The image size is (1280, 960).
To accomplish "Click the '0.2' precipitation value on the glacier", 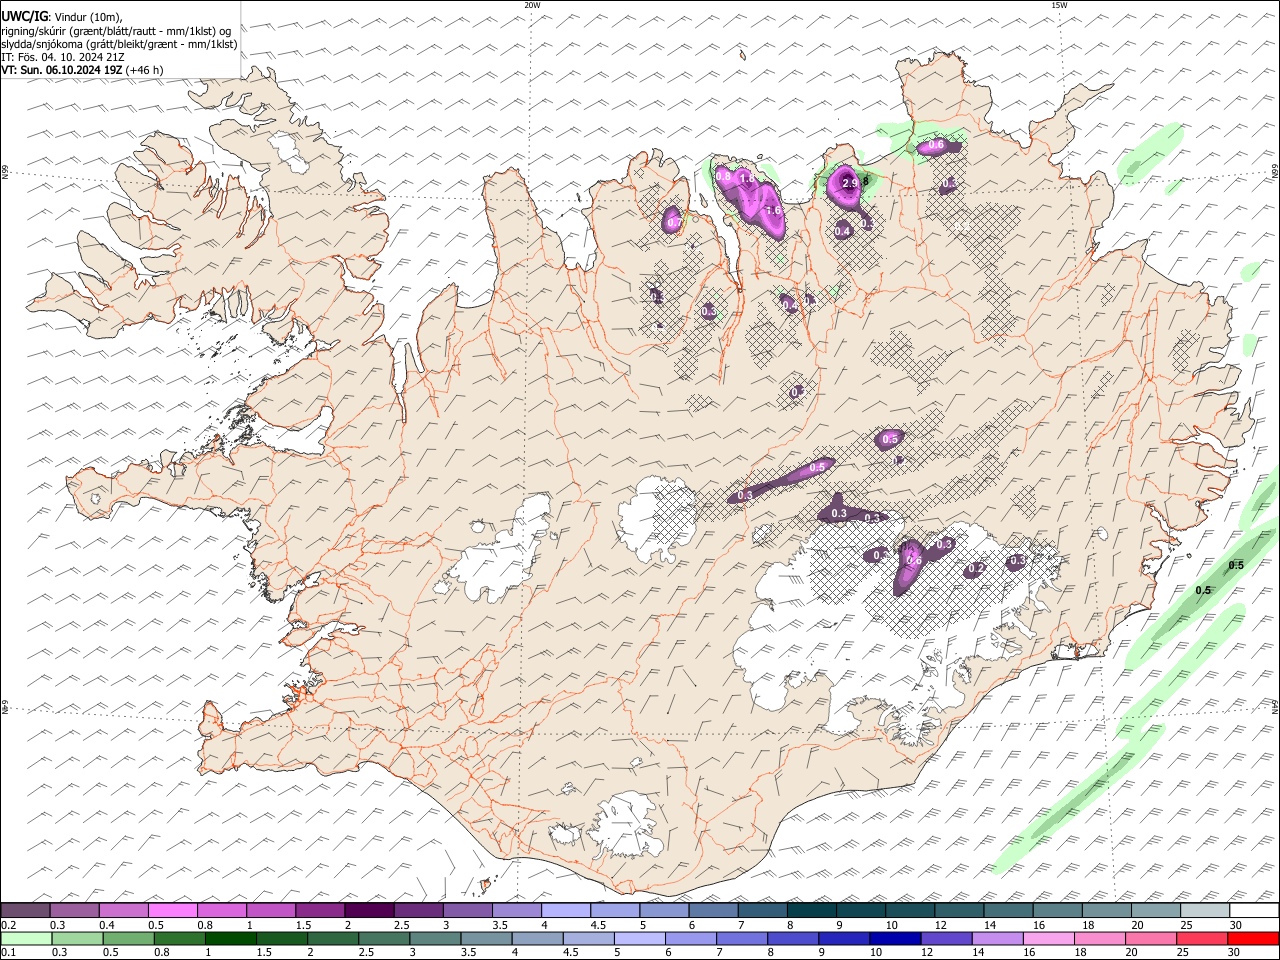I will pyautogui.click(x=977, y=568).
